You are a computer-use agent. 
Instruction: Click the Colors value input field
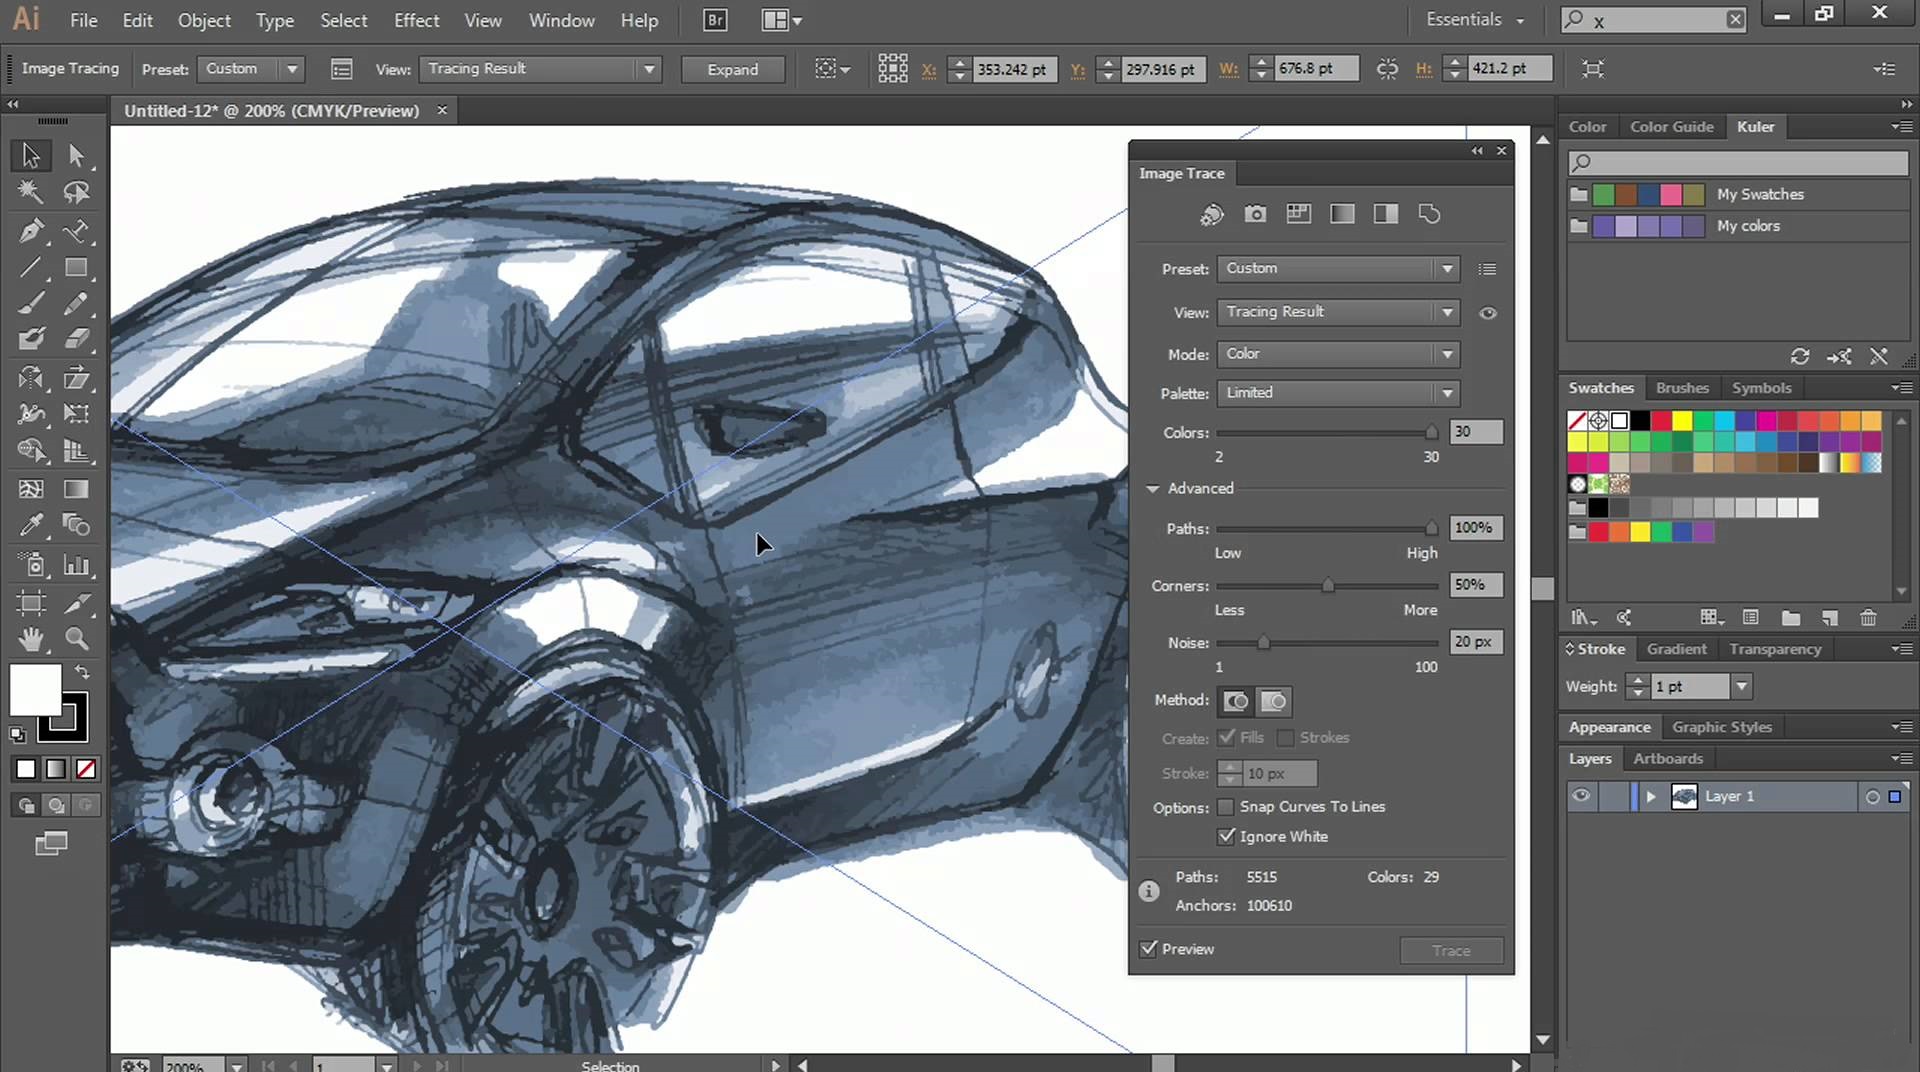pyautogui.click(x=1475, y=432)
